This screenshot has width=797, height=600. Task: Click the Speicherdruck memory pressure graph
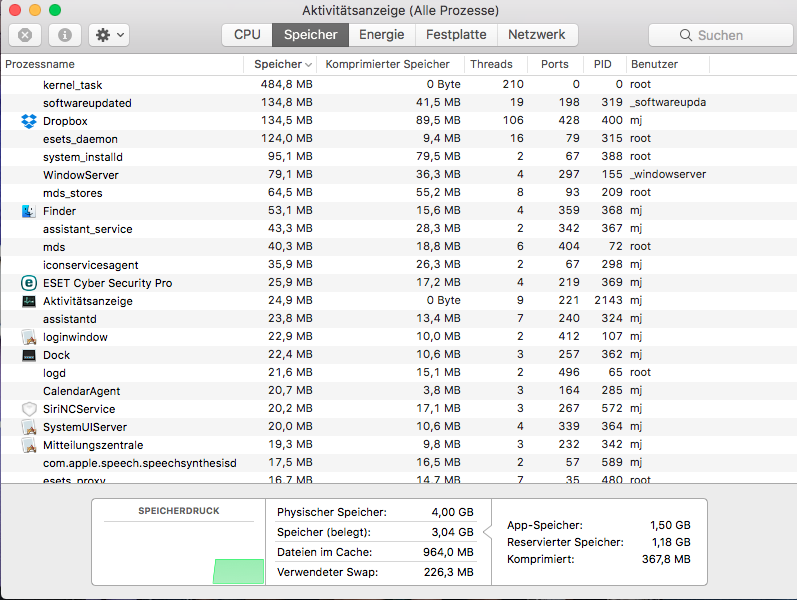coord(179,553)
